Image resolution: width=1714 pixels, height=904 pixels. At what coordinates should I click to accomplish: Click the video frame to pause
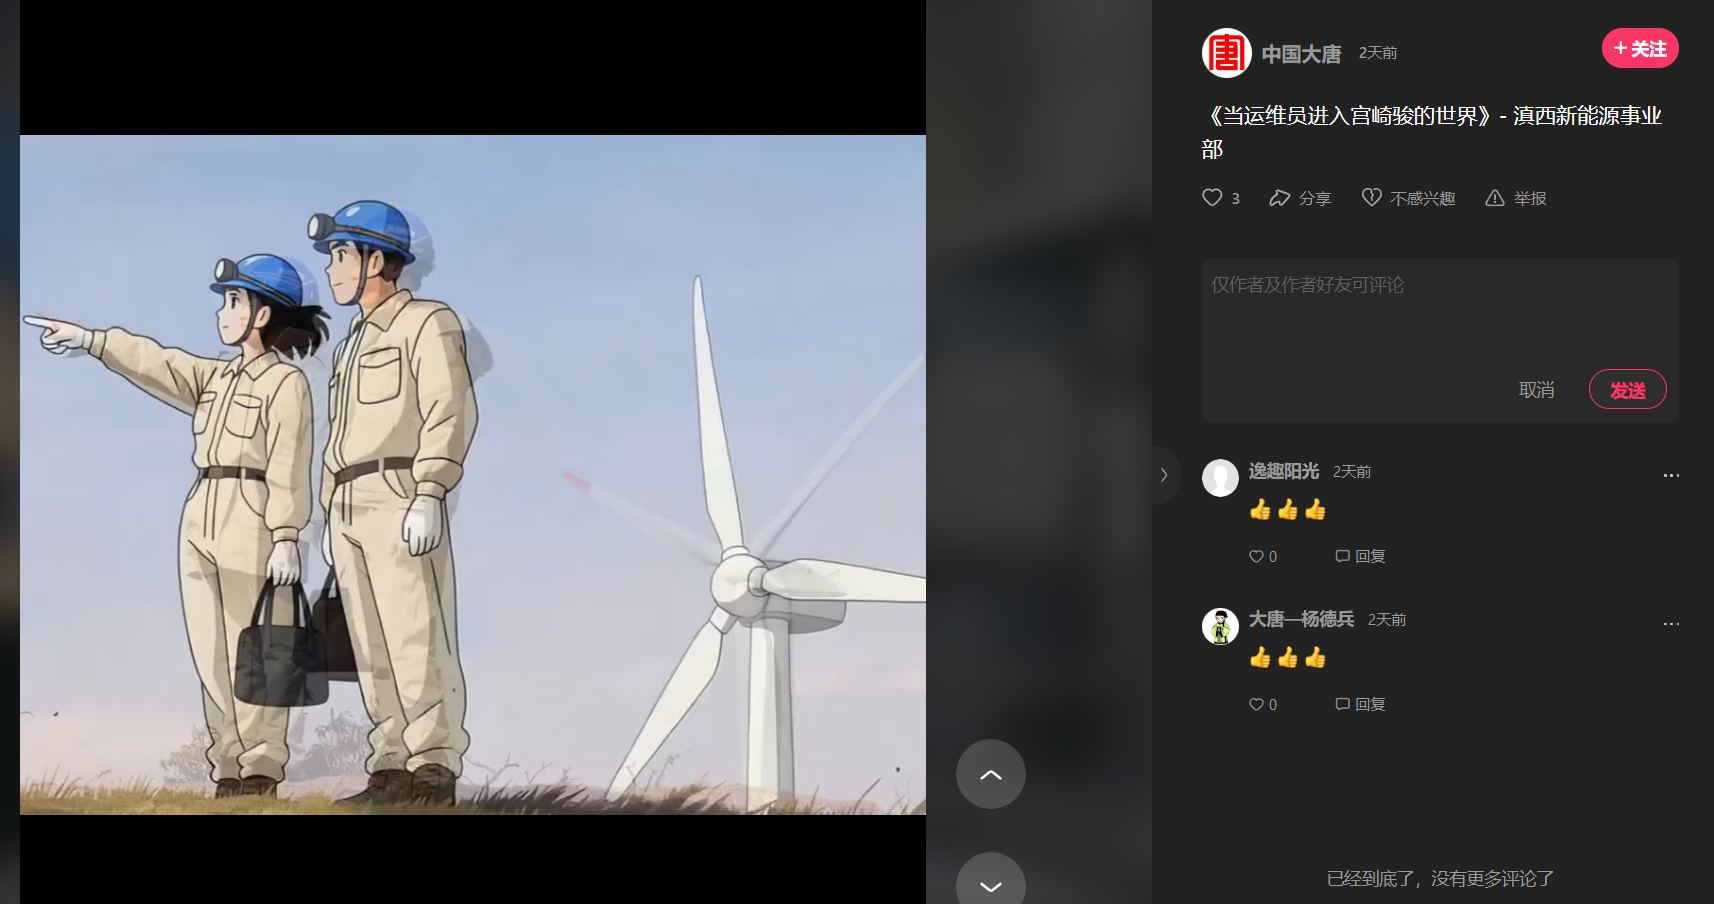click(473, 475)
